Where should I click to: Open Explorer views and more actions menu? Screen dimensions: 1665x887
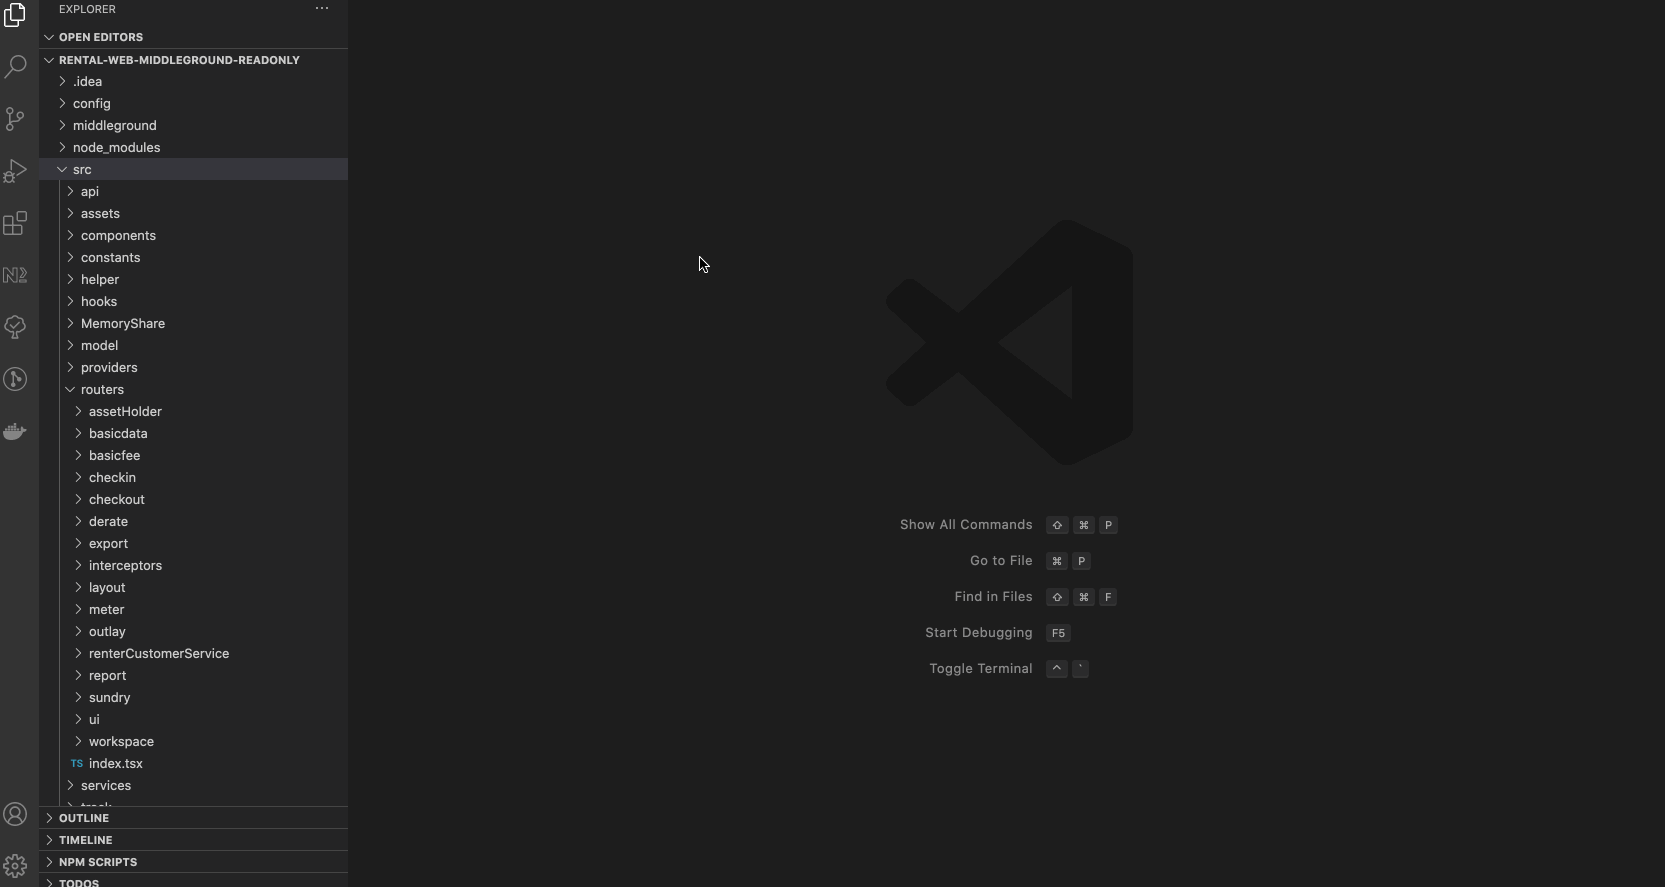322,9
